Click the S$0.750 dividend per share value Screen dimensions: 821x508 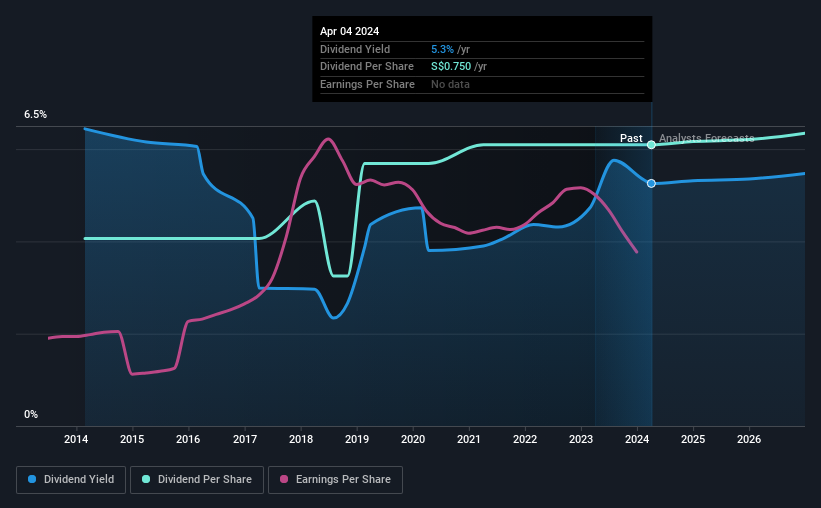pos(451,67)
